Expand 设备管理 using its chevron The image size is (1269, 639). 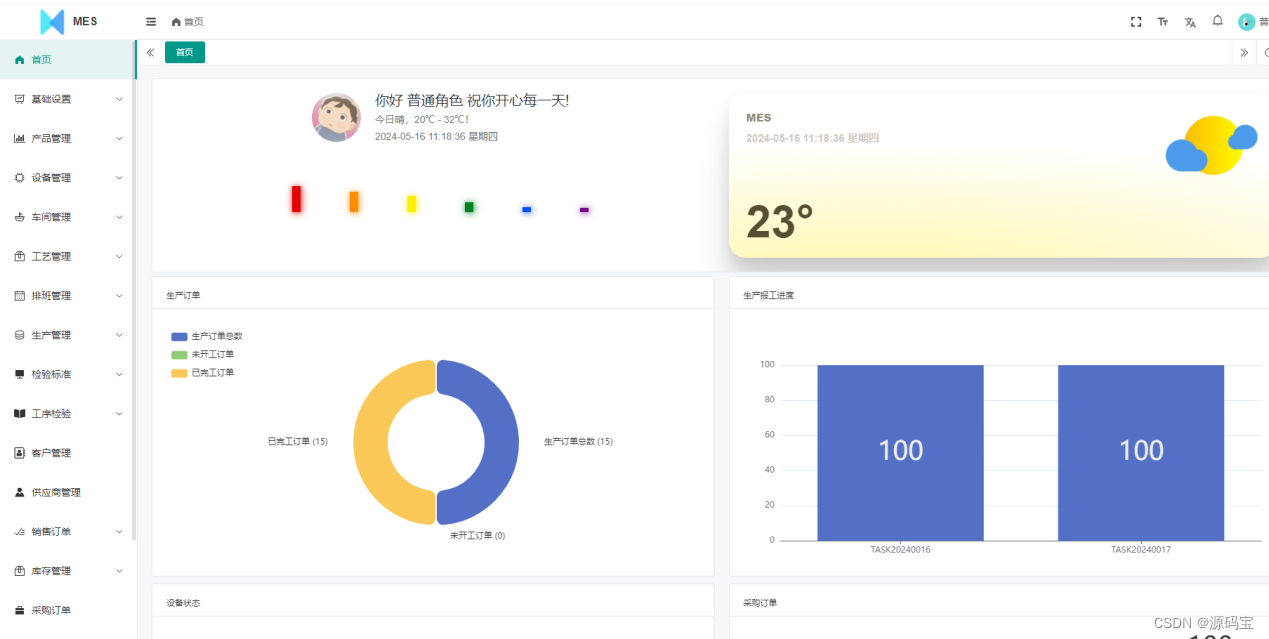tap(119, 178)
